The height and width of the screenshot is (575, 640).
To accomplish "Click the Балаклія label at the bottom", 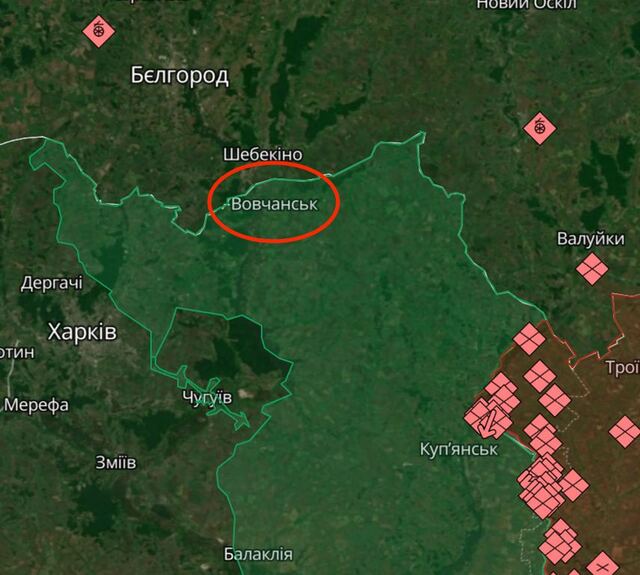I will click(x=258, y=554).
